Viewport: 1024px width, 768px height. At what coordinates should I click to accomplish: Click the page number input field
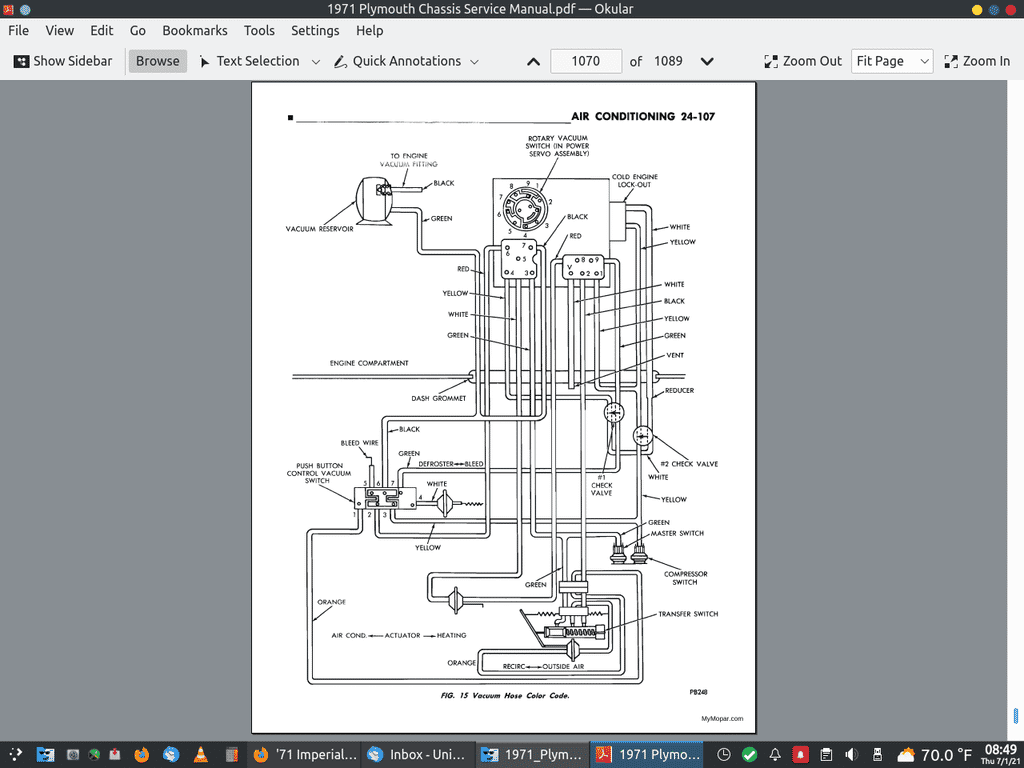pyautogui.click(x=585, y=61)
